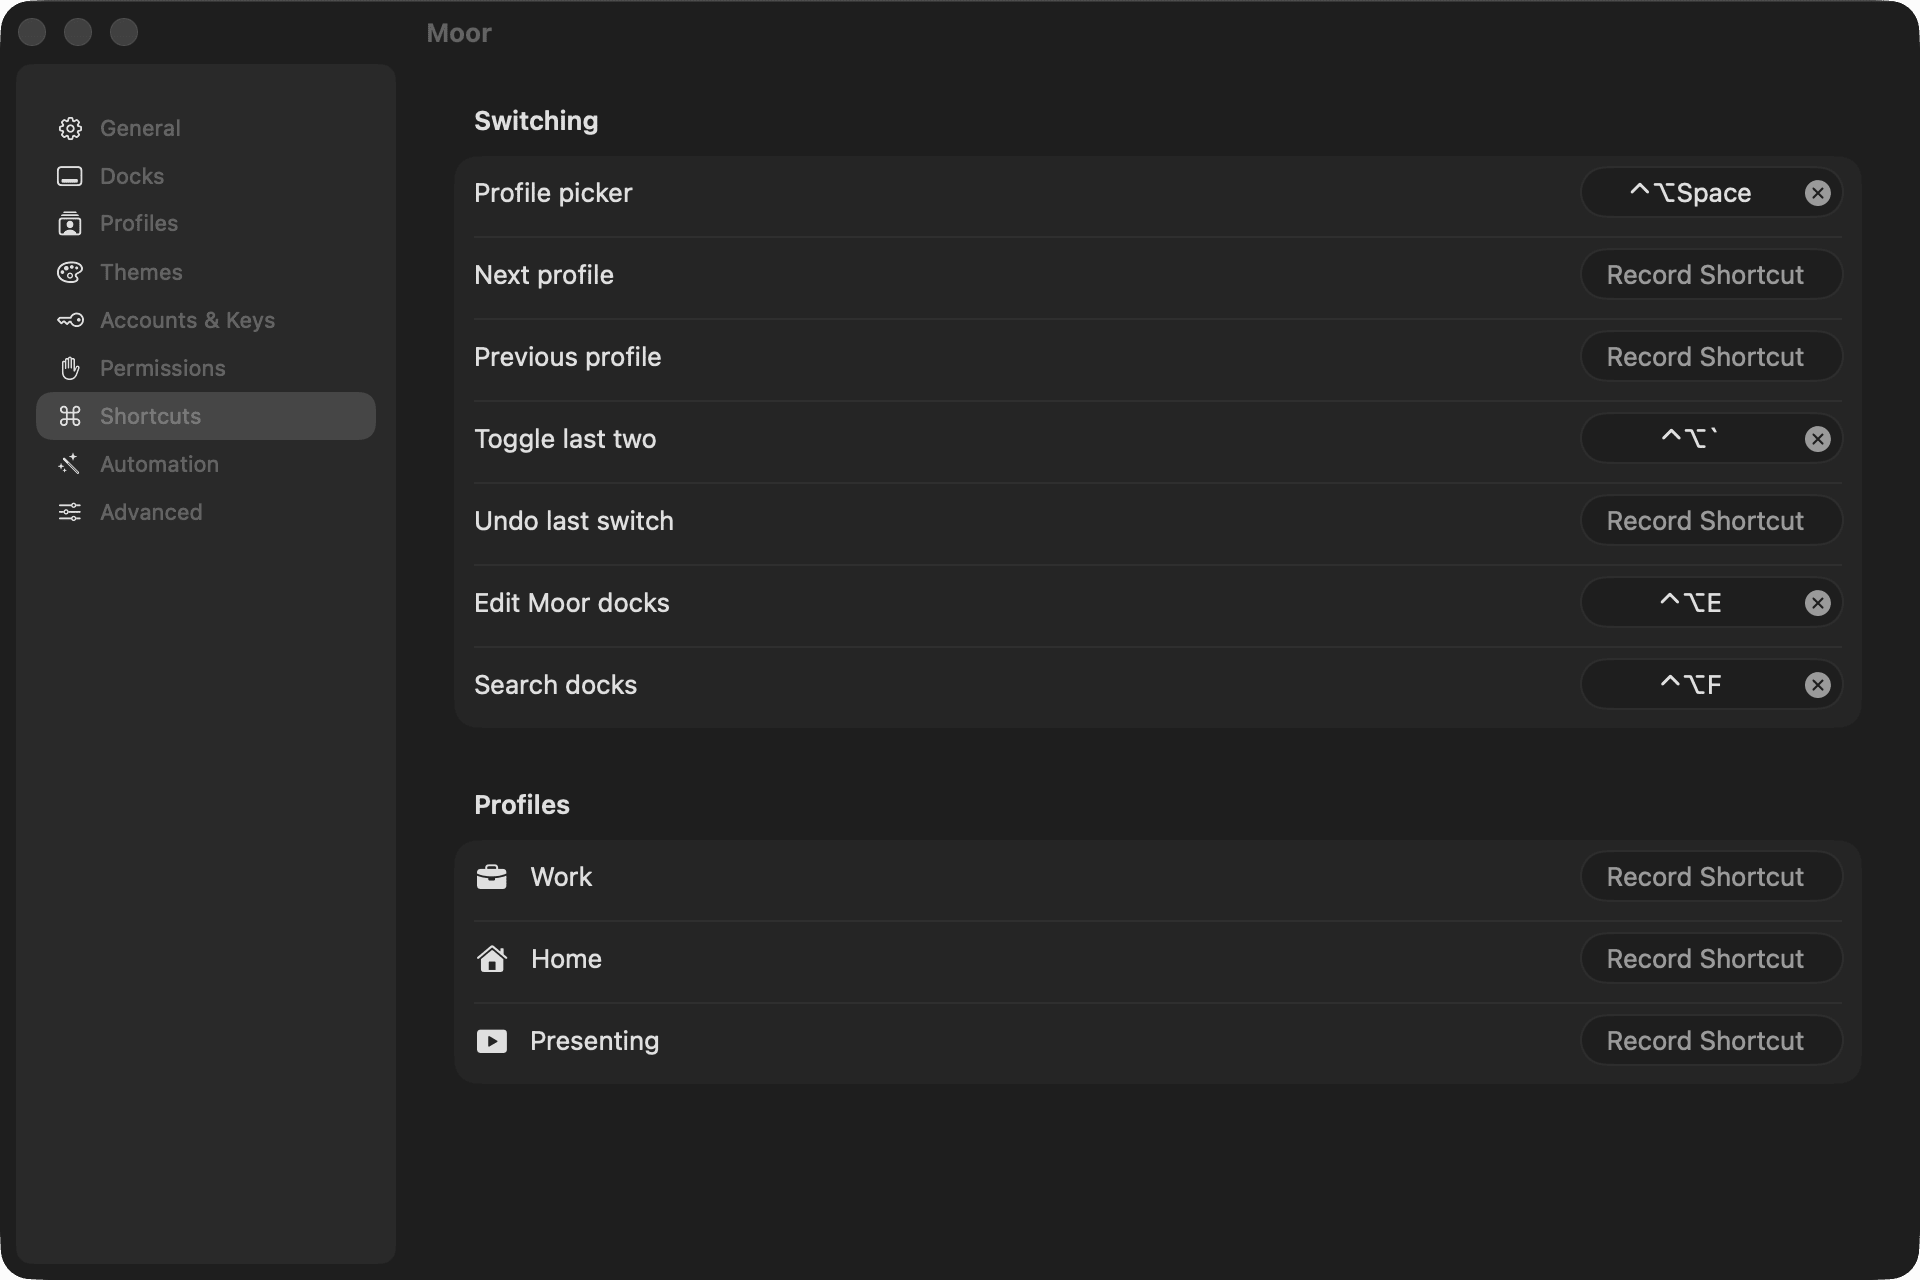Screen dimensions: 1920x1280
Task: Click the "Switching" section heading
Action: click(x=536, y=121)
